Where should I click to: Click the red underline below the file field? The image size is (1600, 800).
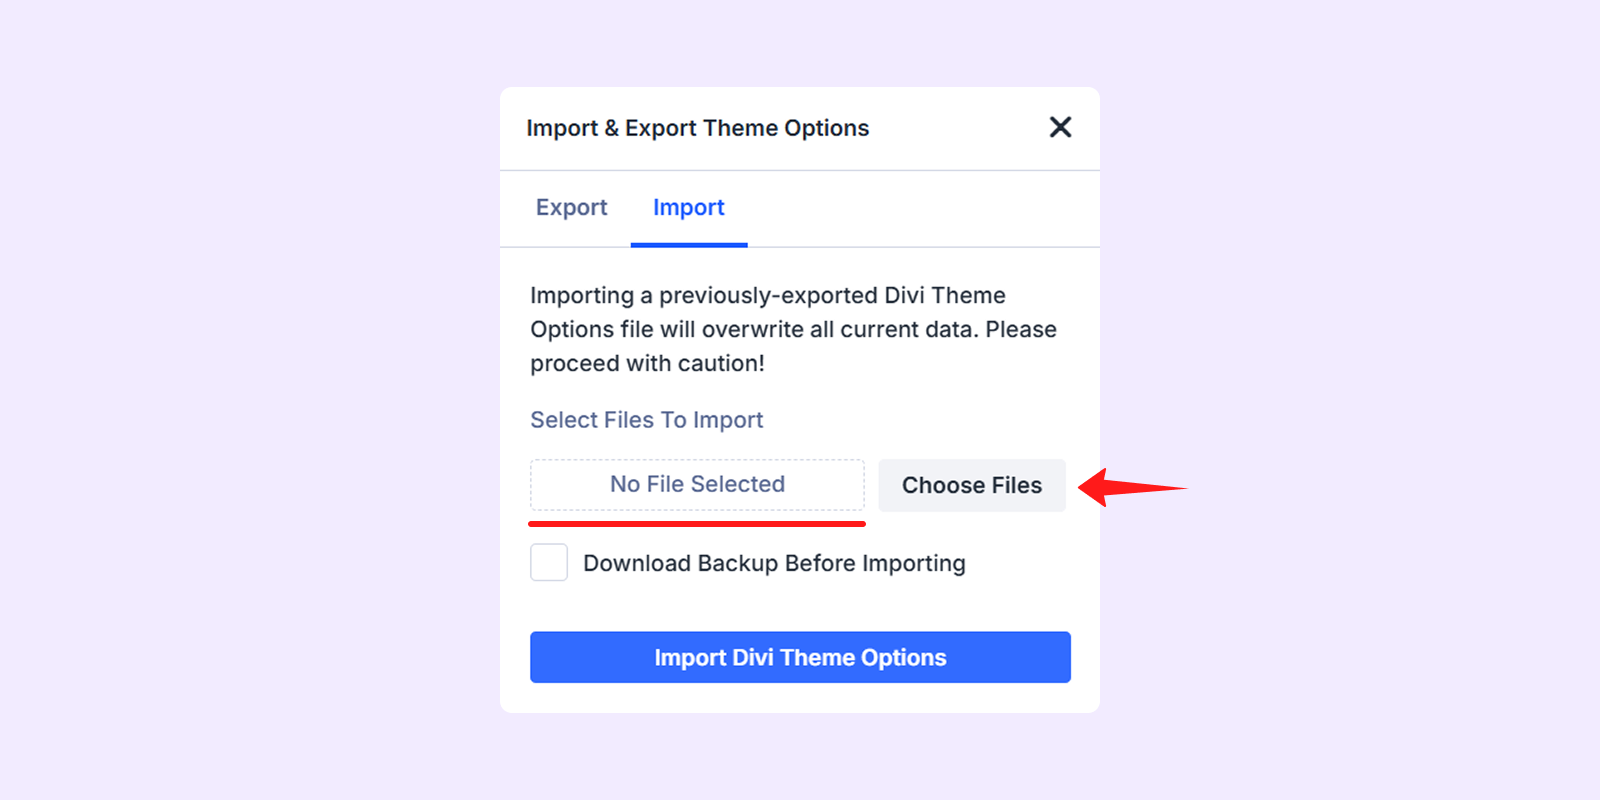coord(697,523)
